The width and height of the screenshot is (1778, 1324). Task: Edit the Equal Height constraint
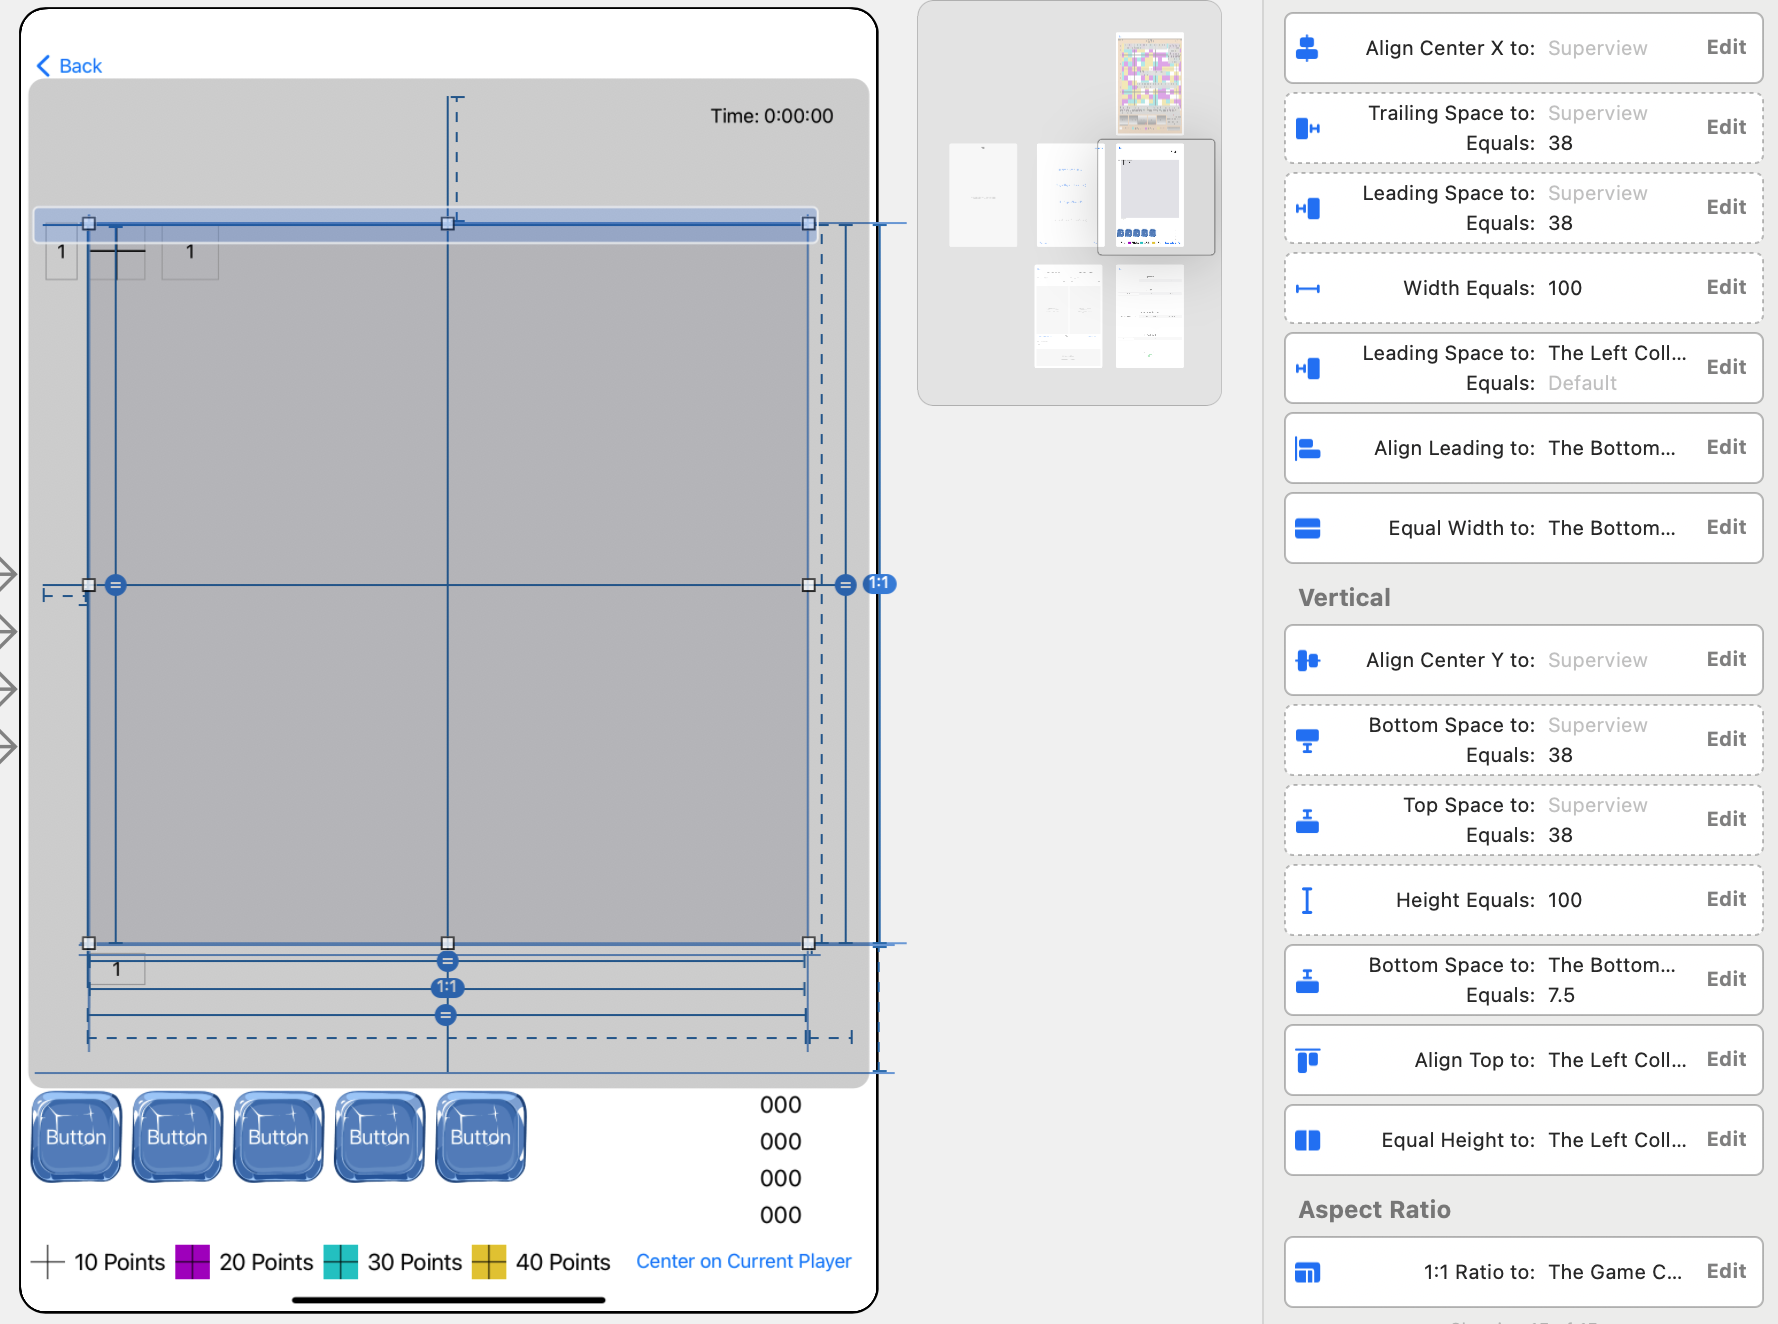(1725, 1140)
